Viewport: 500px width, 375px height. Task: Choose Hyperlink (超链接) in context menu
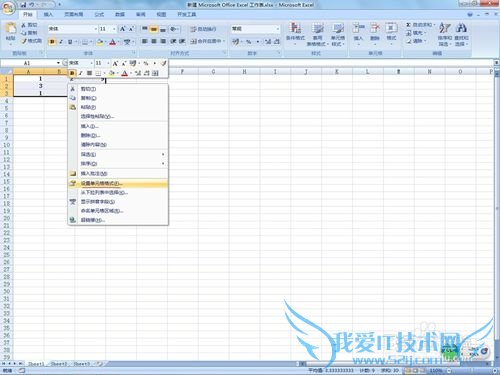click(x=118, y=220)
